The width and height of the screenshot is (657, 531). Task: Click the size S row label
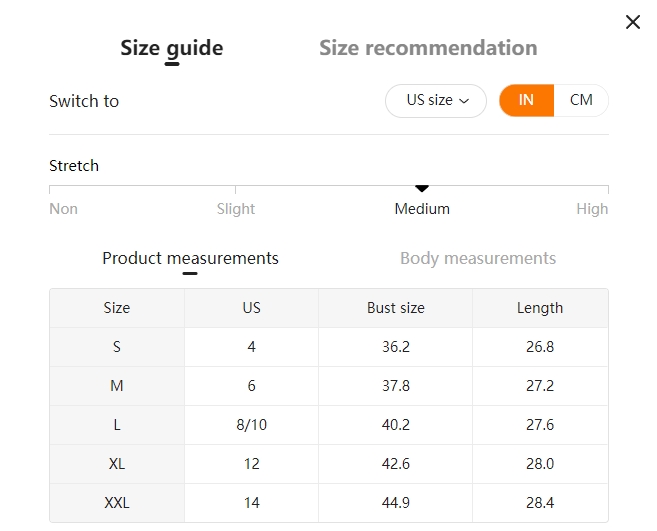pyautogui.click(x=117, y=347)
